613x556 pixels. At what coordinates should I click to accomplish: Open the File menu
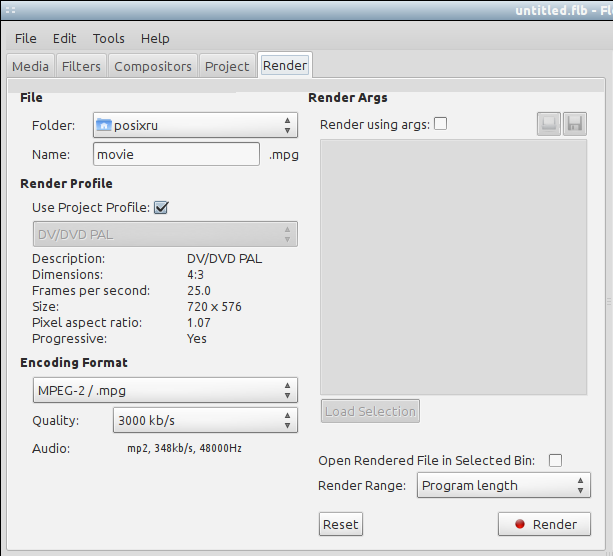pos(26,38)
